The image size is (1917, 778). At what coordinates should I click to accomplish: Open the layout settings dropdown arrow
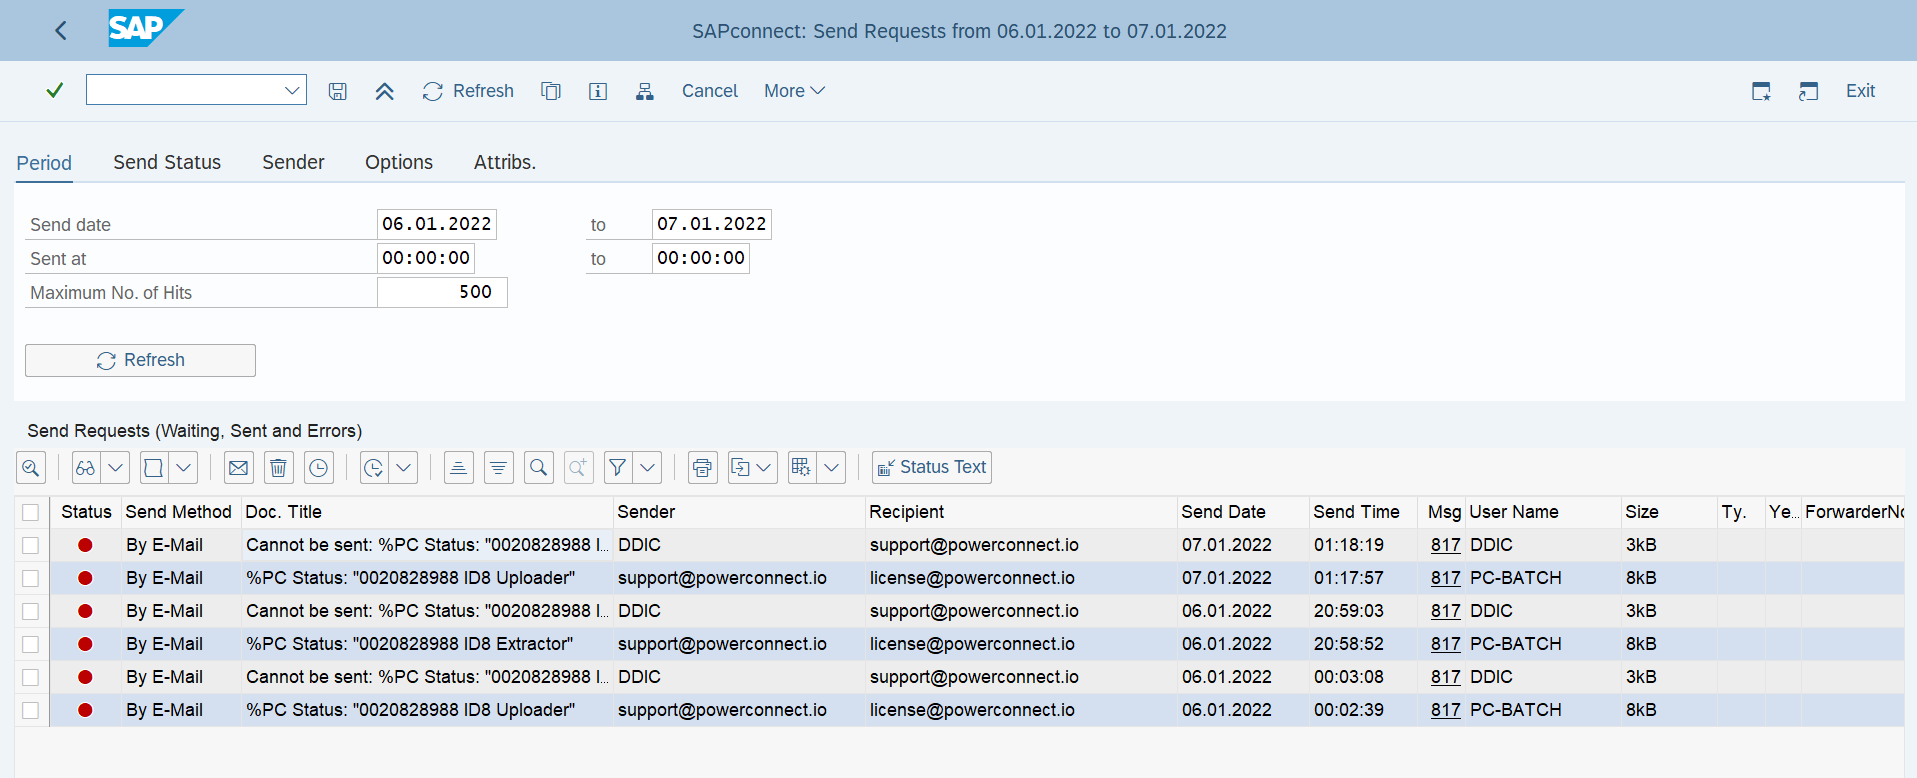pyautogui.click(x=831, y=467)
